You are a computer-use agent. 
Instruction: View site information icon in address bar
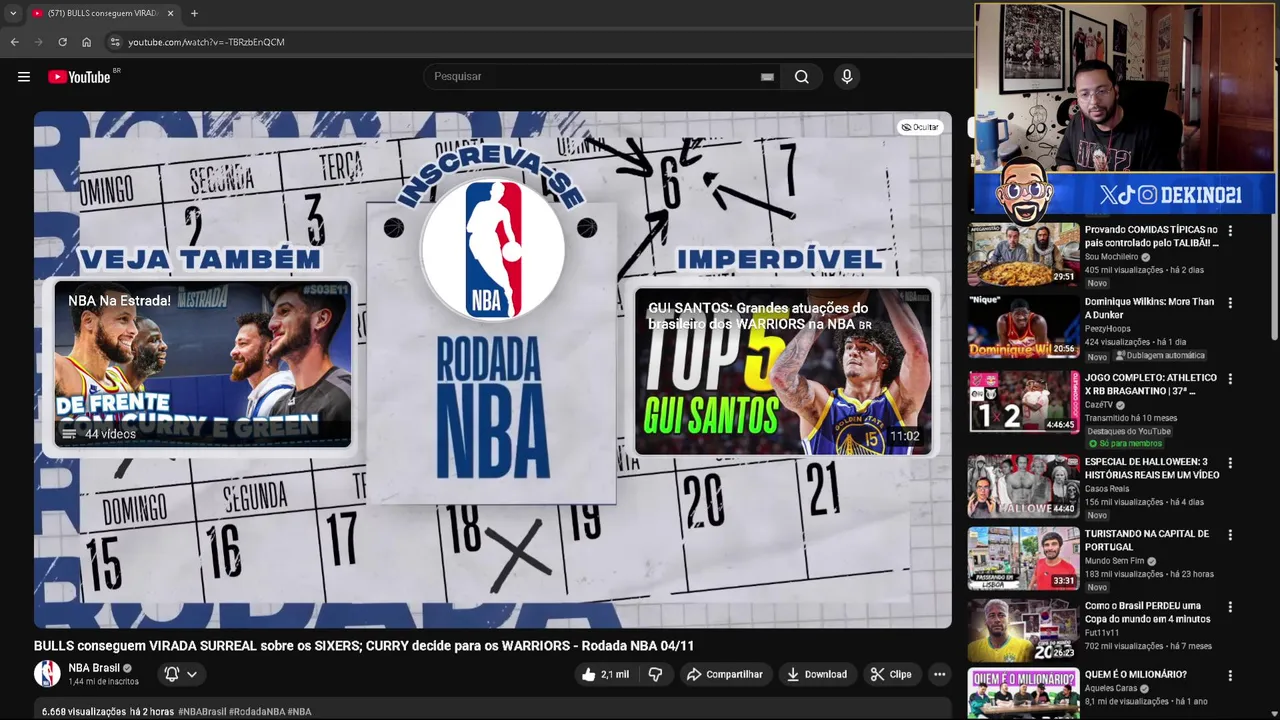[x=115, y=42]
